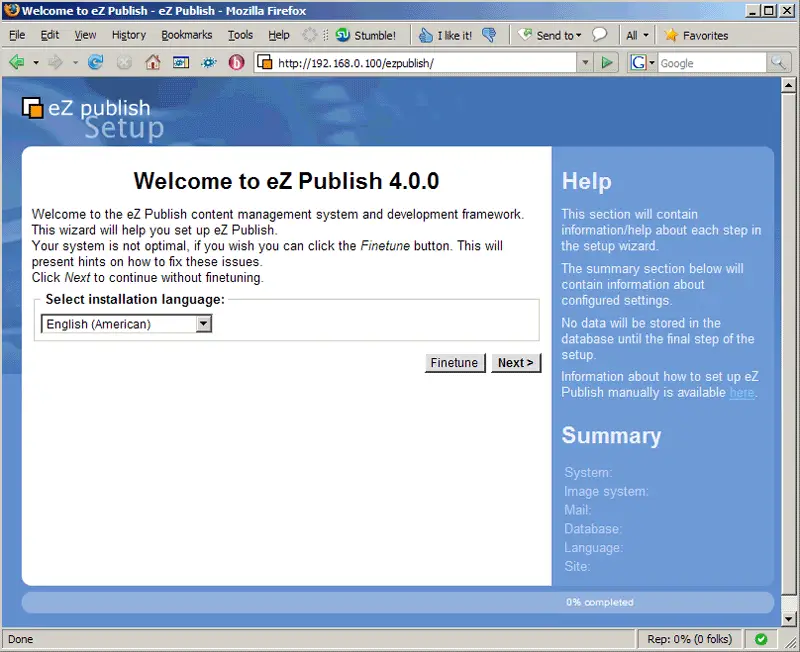
Task: Open the Edit menu
Action: pos(50,35)
